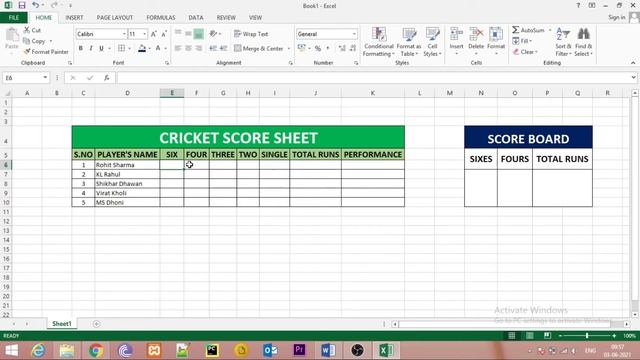Increase font size with the large A icon
Screen dimensions: 640x360
tap(154, 34)
